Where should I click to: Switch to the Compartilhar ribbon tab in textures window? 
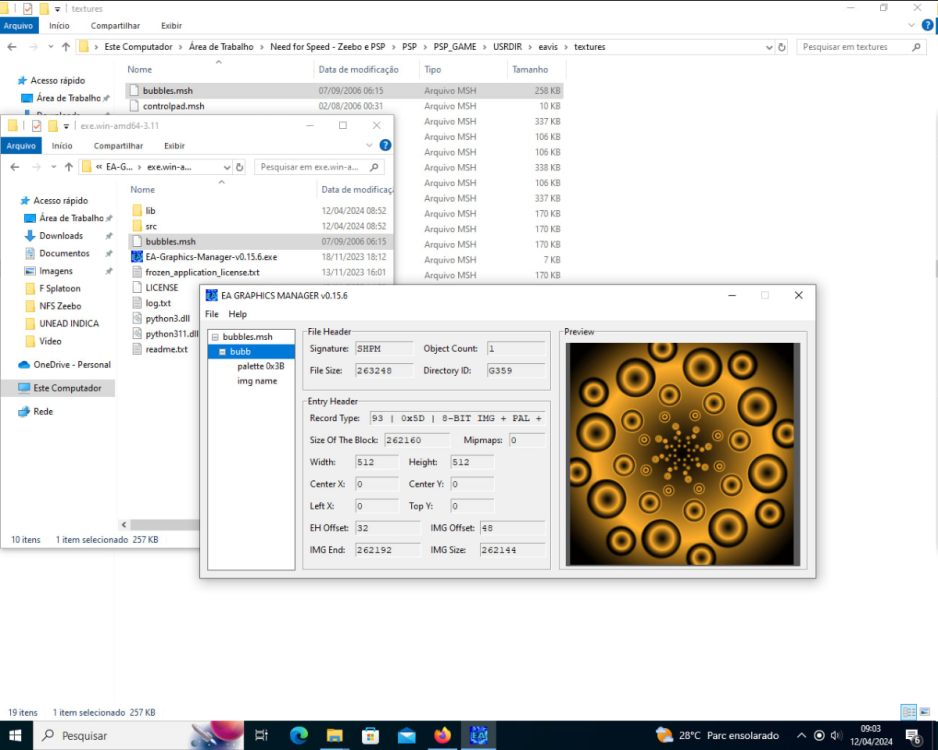pos(115,25)
